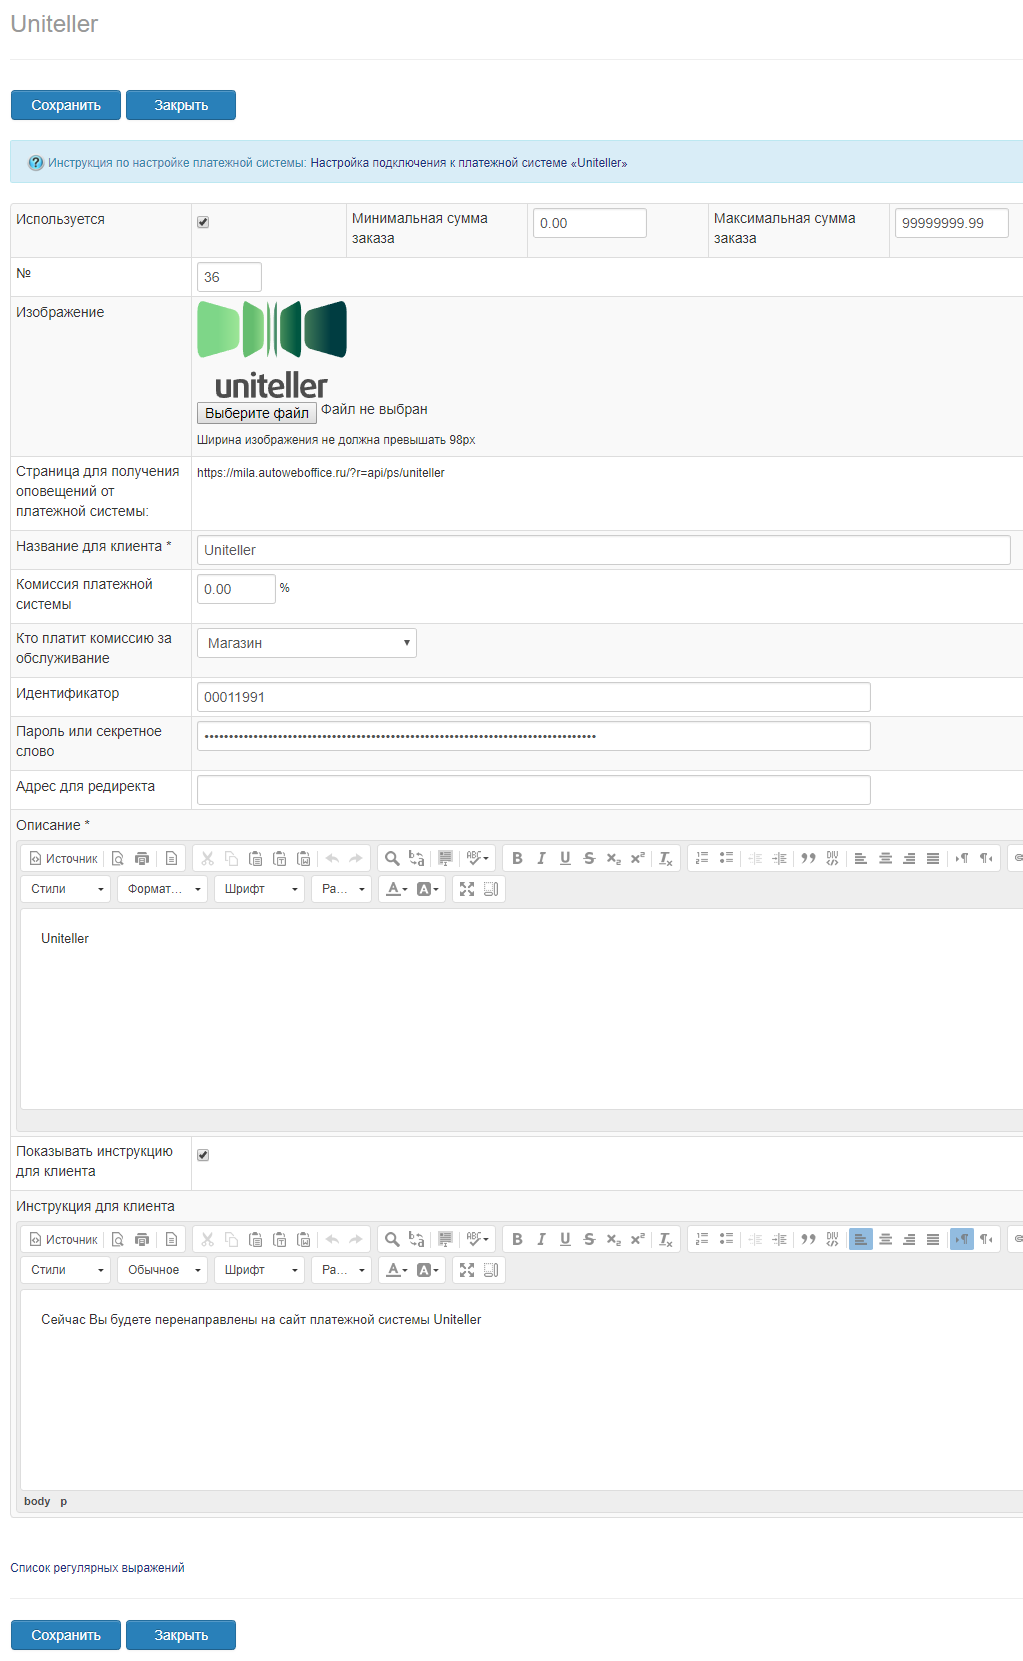Screen dimensions: 1023x1661
Task: Open text color picker in Описание editor
Action: click(396, 889)
